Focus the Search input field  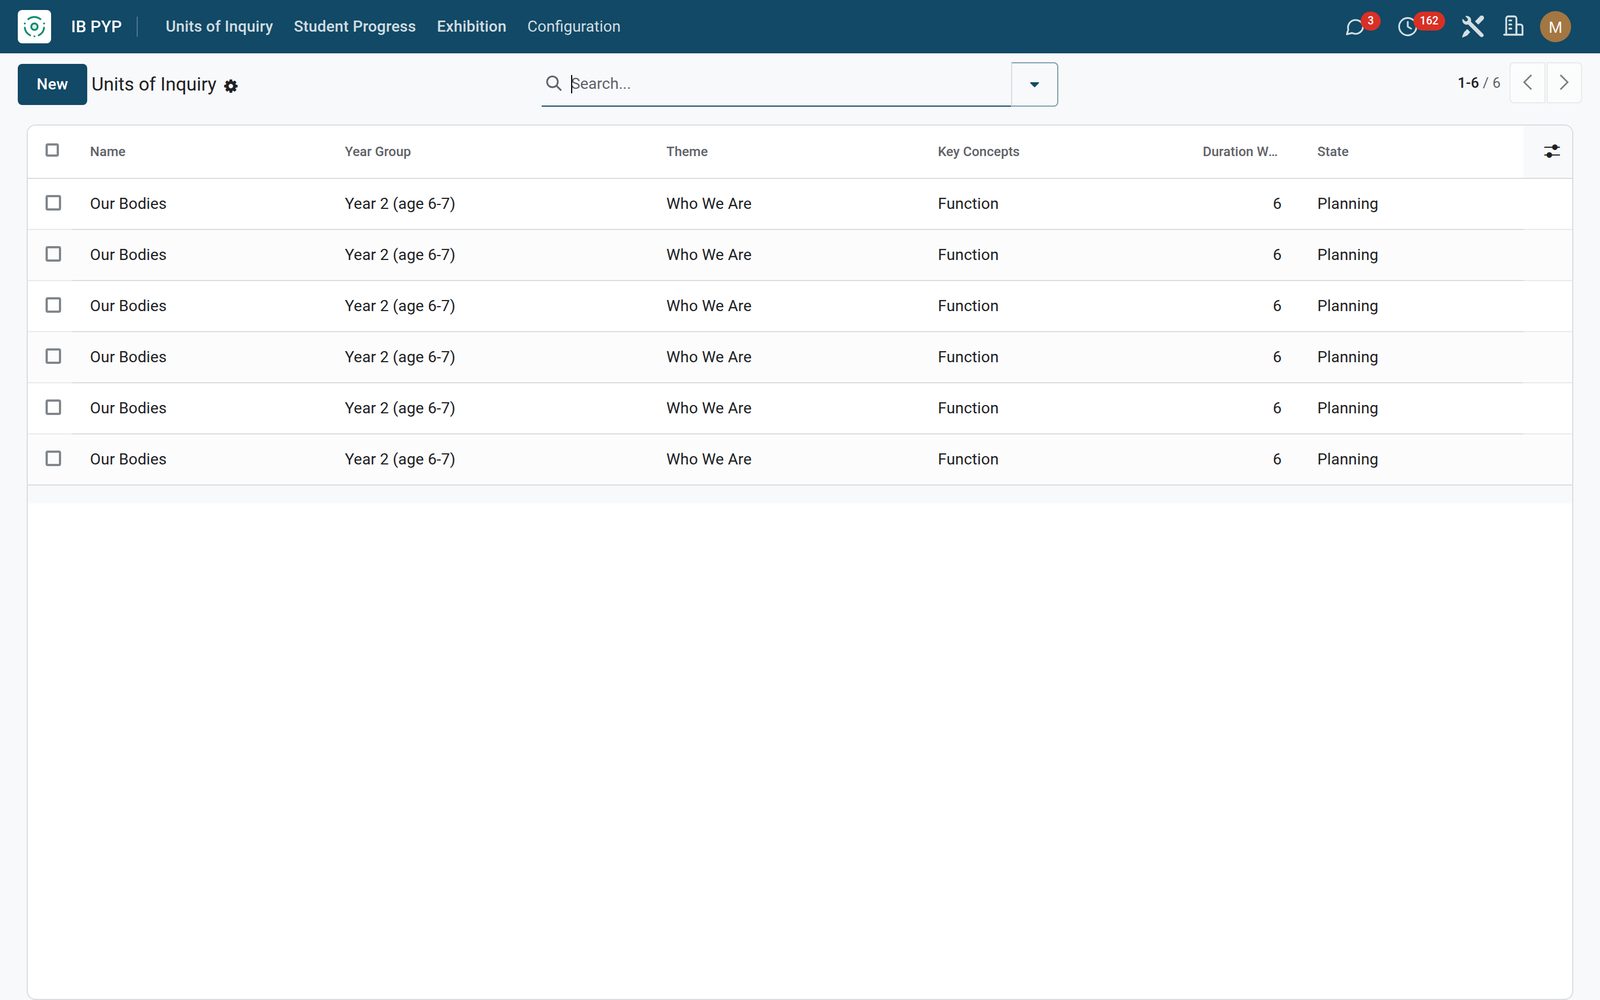[x=788, y=84]
